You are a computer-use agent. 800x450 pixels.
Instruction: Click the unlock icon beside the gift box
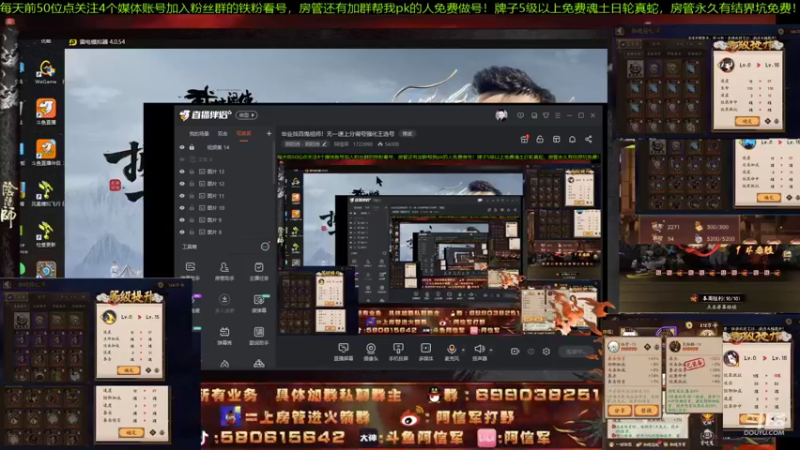pyautogui.click(x=540, y=139)
